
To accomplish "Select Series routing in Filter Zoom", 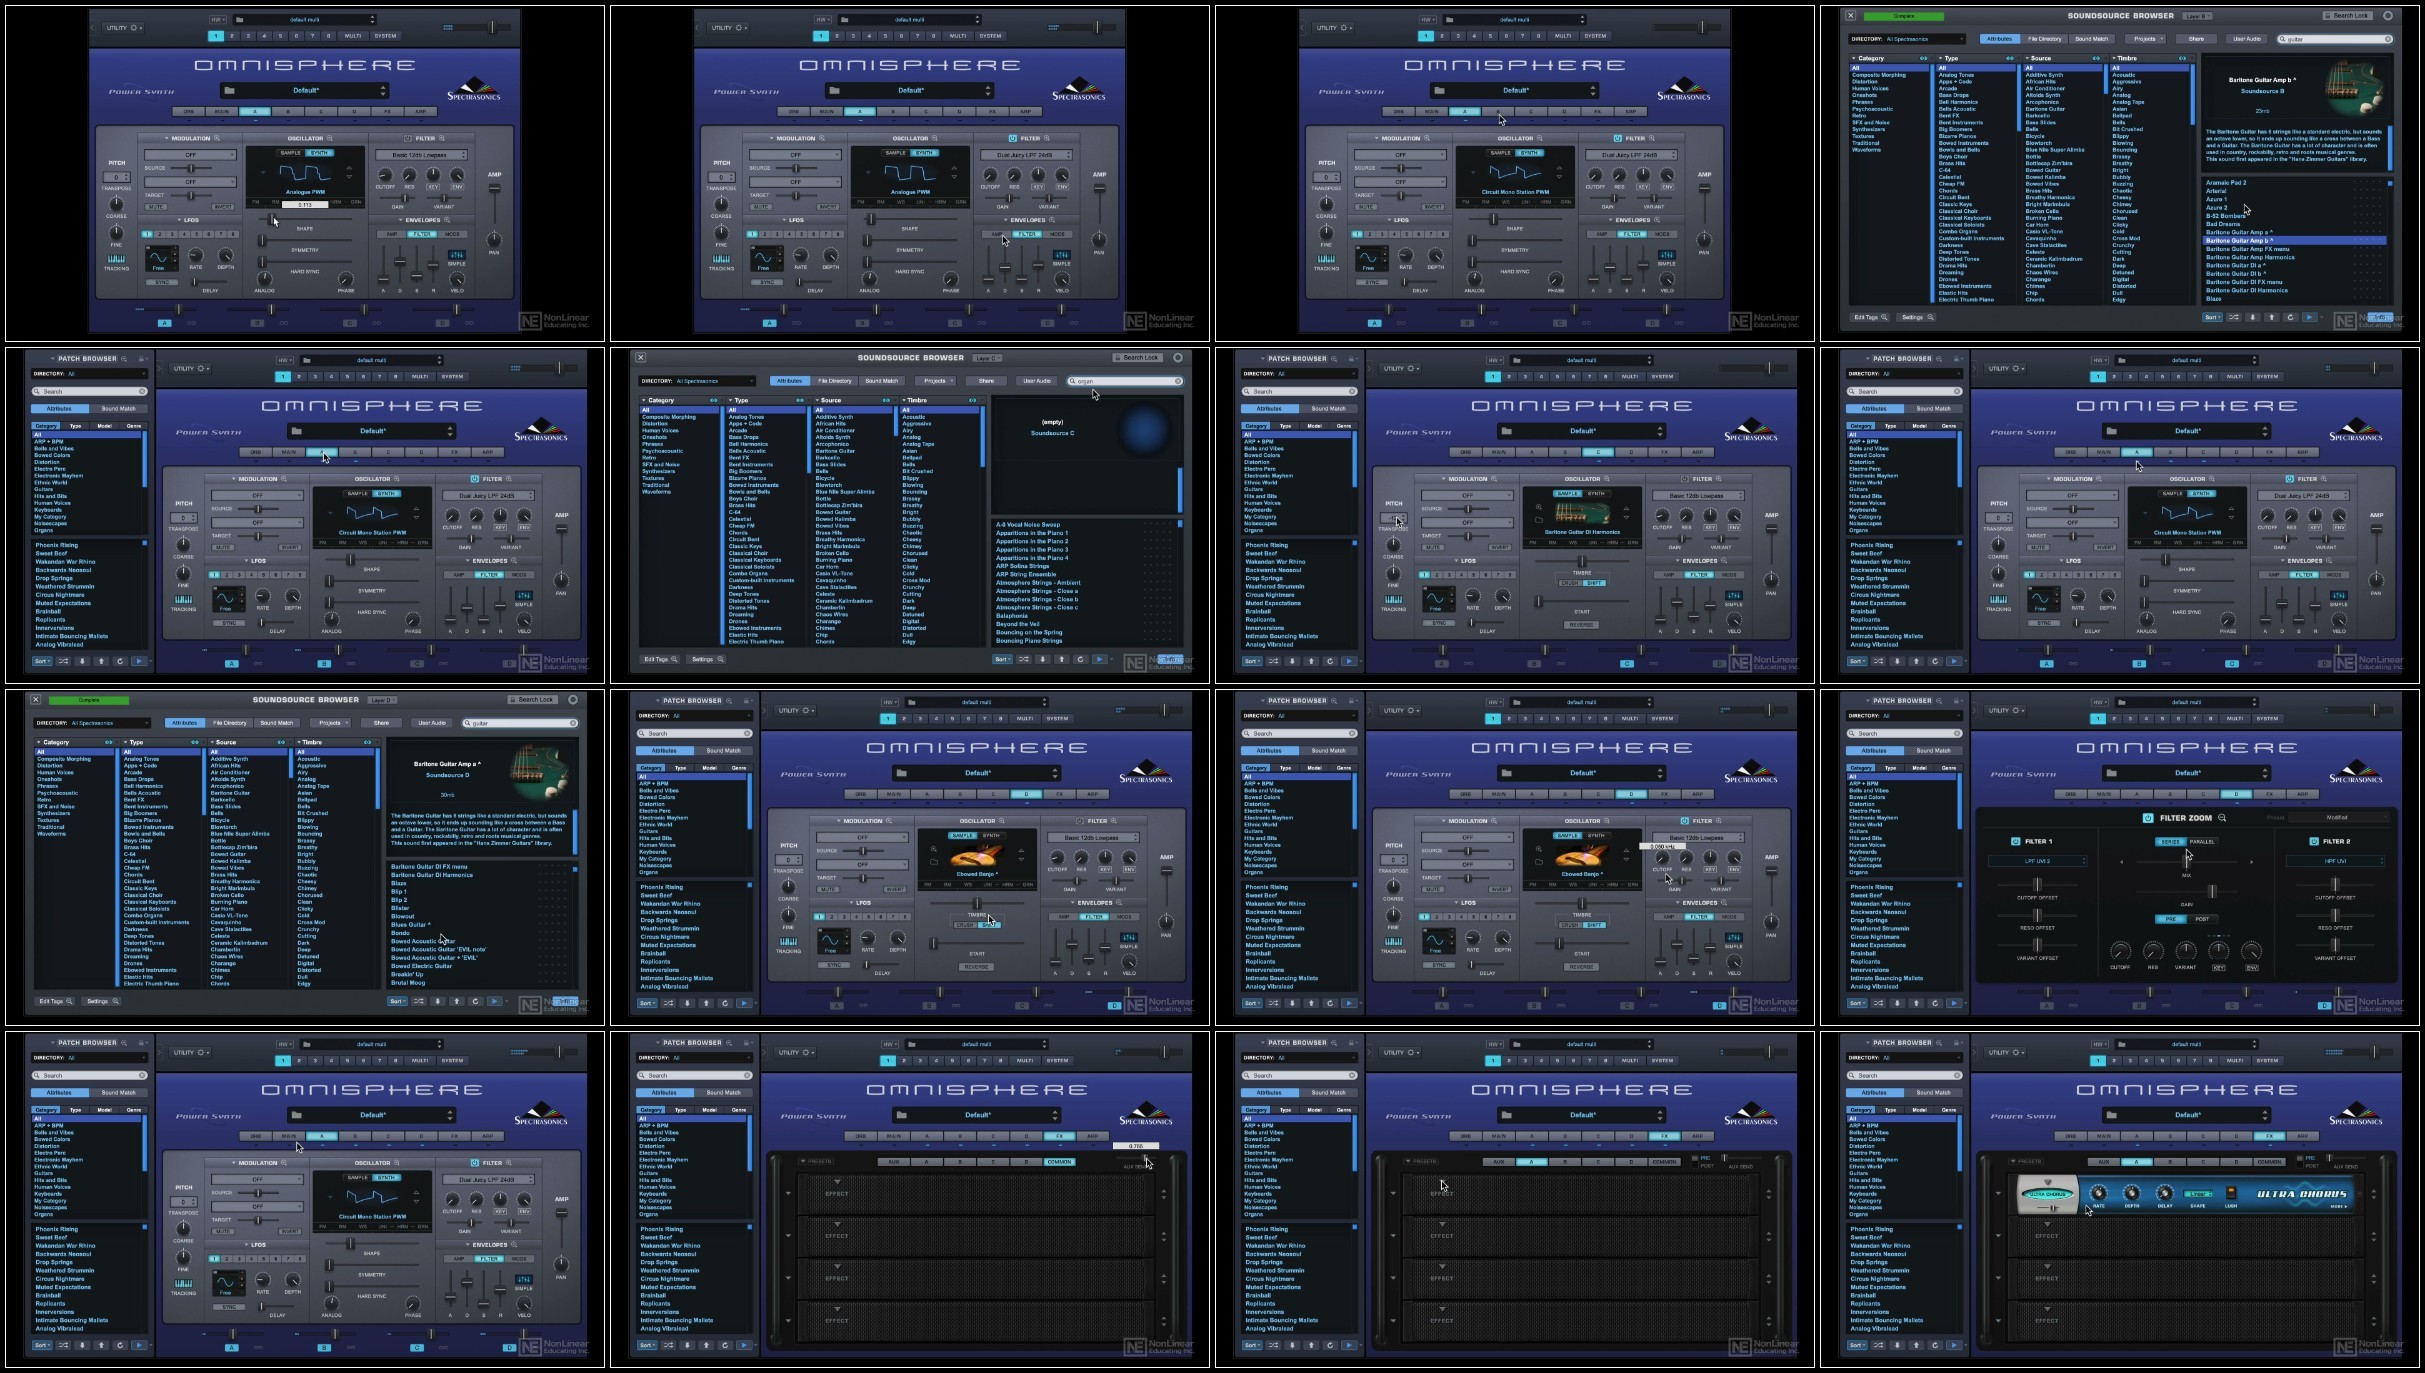I will (x=2171, y=842).
